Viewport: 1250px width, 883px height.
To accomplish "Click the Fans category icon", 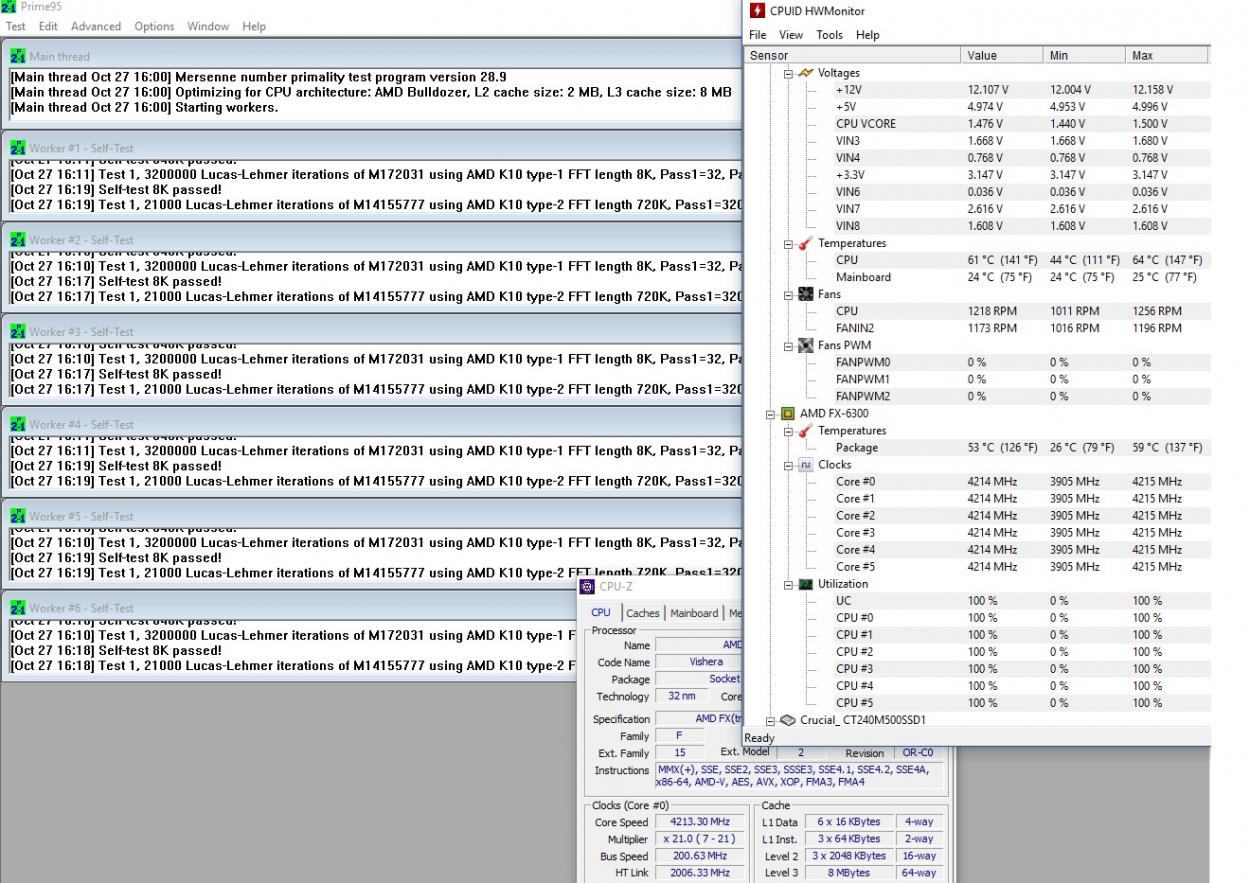I will tap(805, 294).
